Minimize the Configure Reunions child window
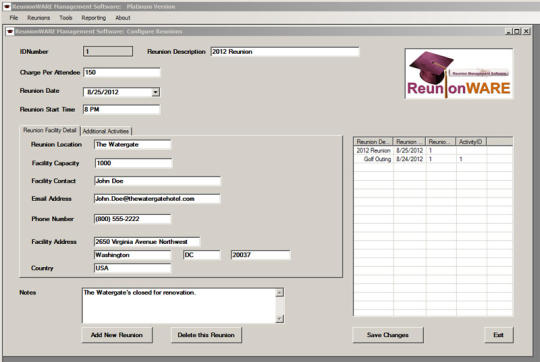 pos(509,31)
